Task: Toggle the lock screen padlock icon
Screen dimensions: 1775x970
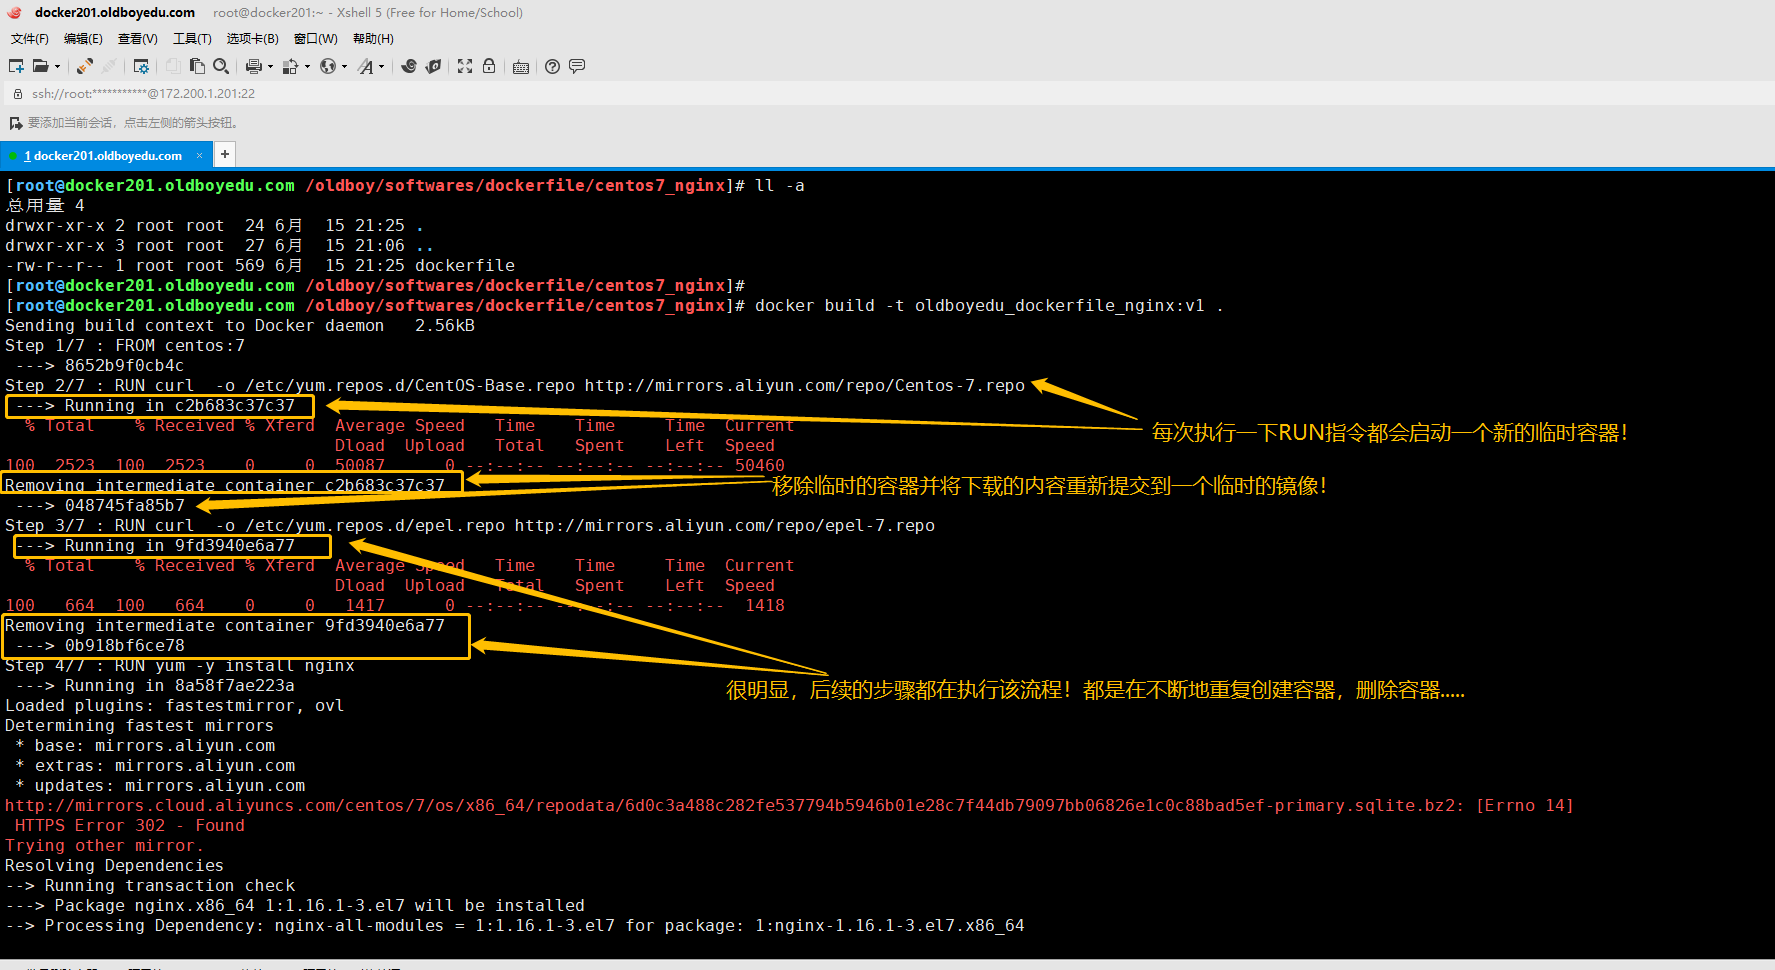Action: click(x=489, y=66)
